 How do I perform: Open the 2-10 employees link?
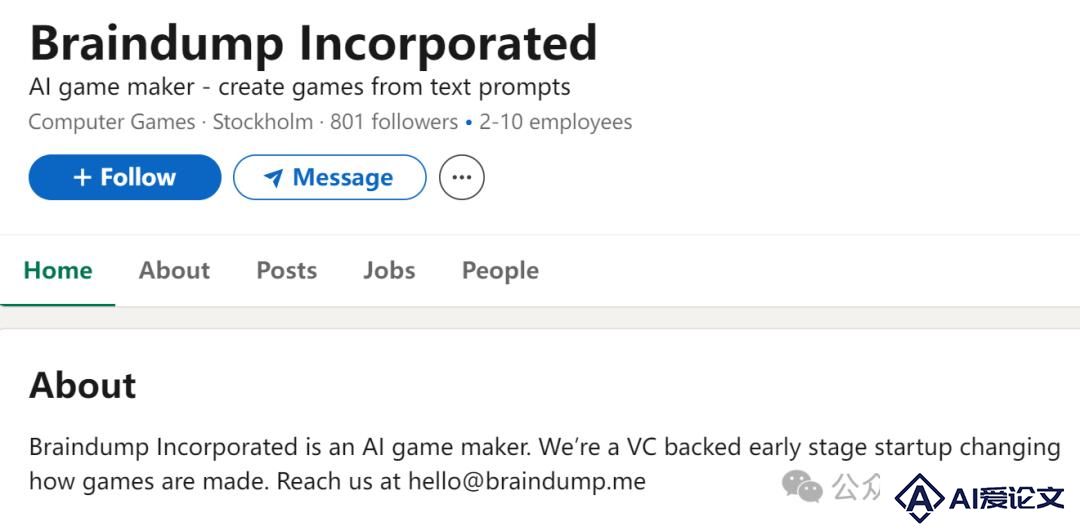pos(556,122)
